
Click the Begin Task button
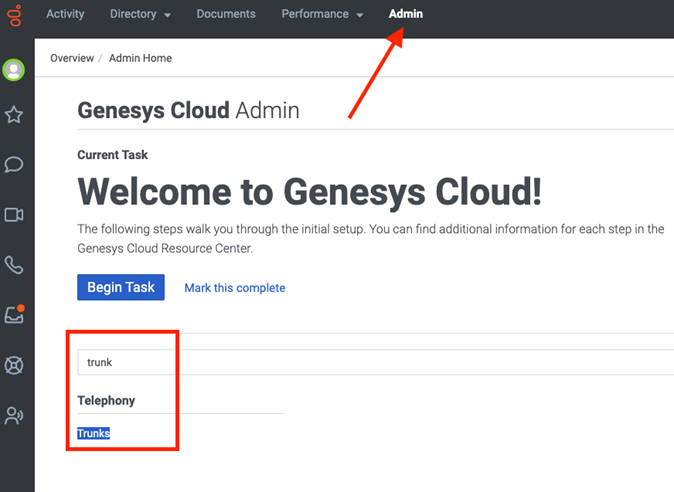[x=121, y=287]
